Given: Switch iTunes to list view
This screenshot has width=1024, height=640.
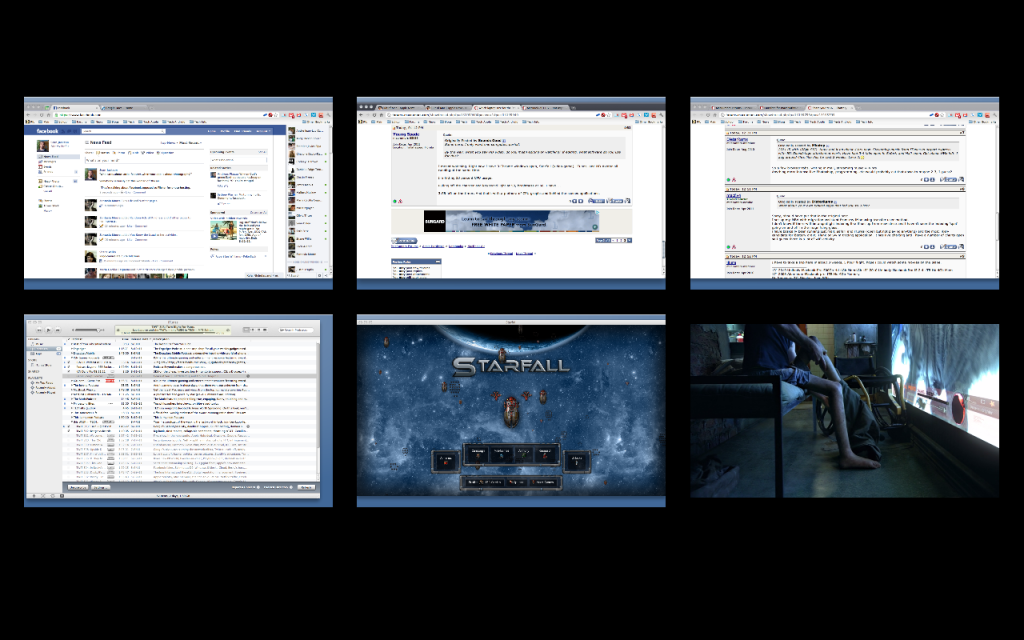Looking at the screenshot, I should [x=246, y=330].
